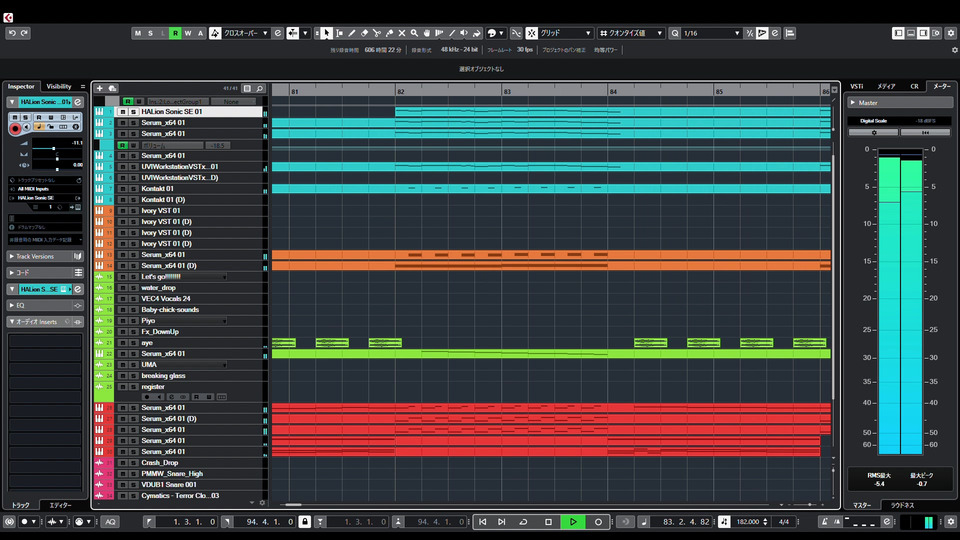The width and height of the screenshot is (960, 540).
Task: Click the tempo value 182.000 field
Action: click(x=749, y=522)
